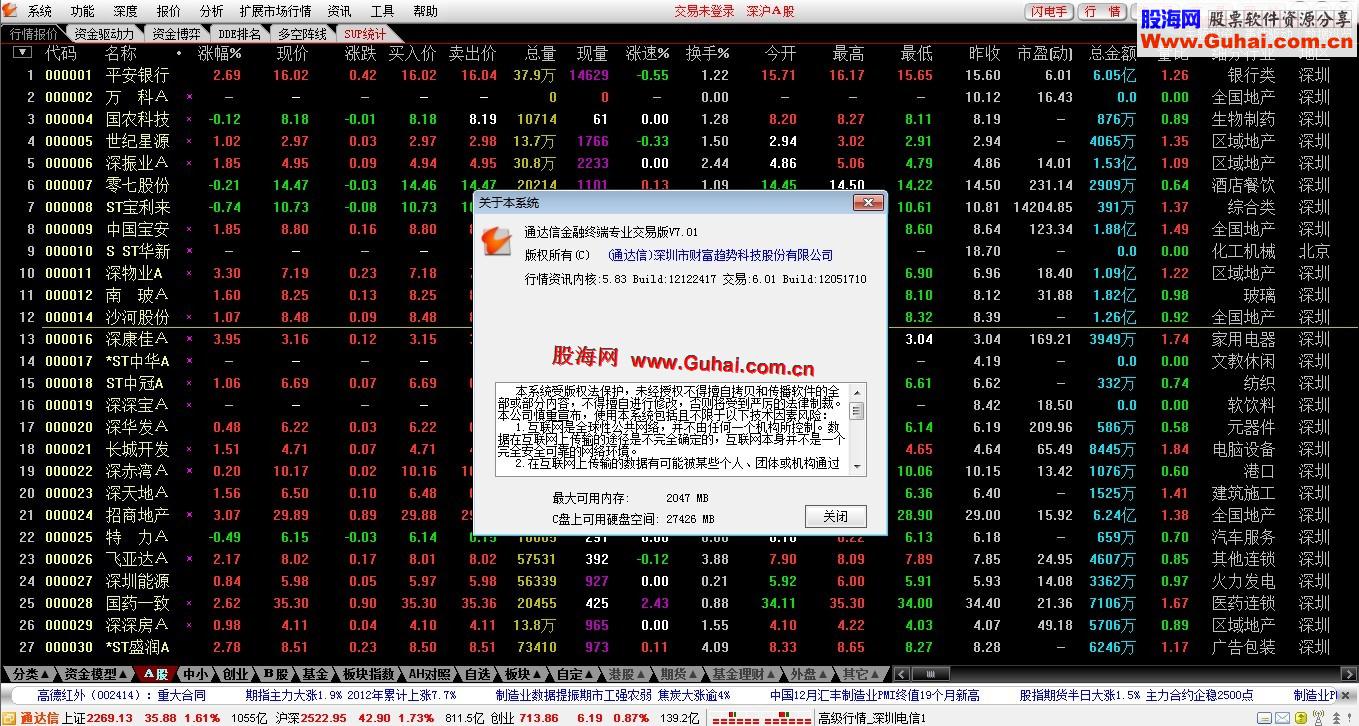Image resolution: width=1359 pixels, height=726 pixels.
Task: Switch to the 多空阵线 tab
Action: pos(302,33)
